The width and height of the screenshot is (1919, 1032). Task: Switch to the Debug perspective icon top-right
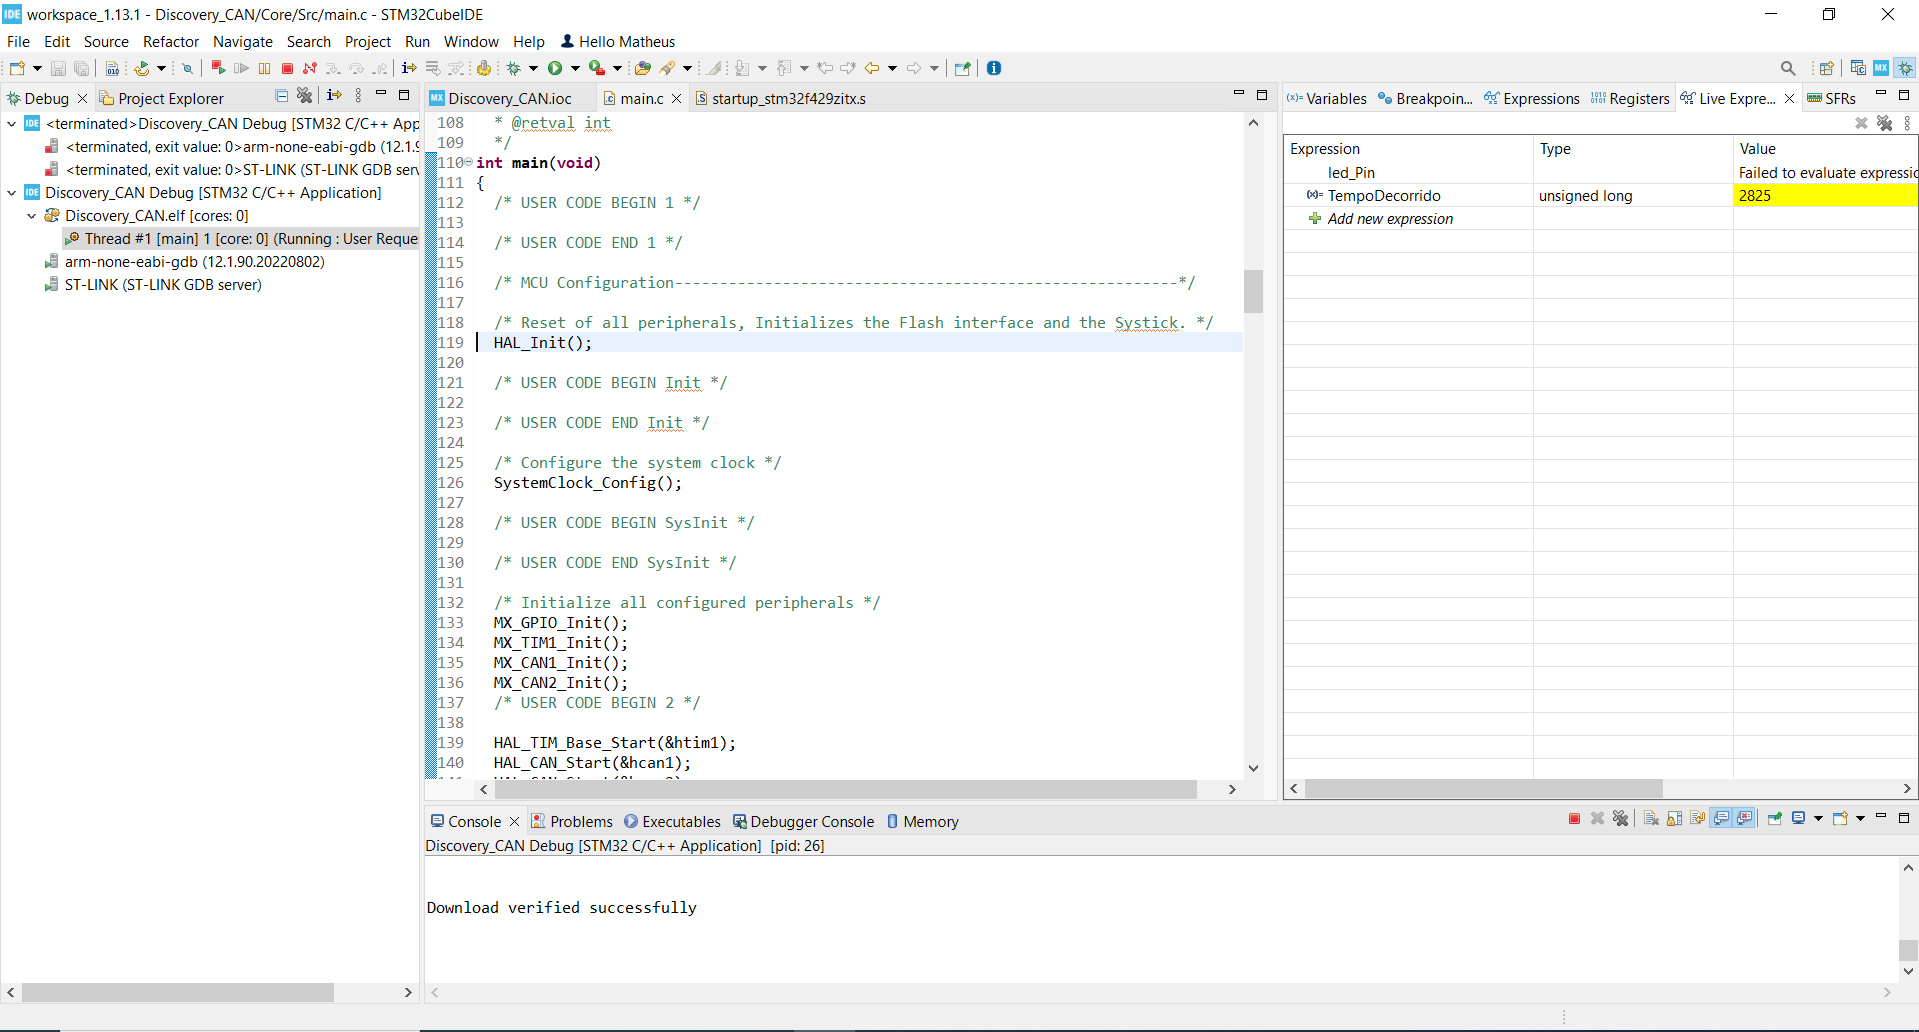1905,68
